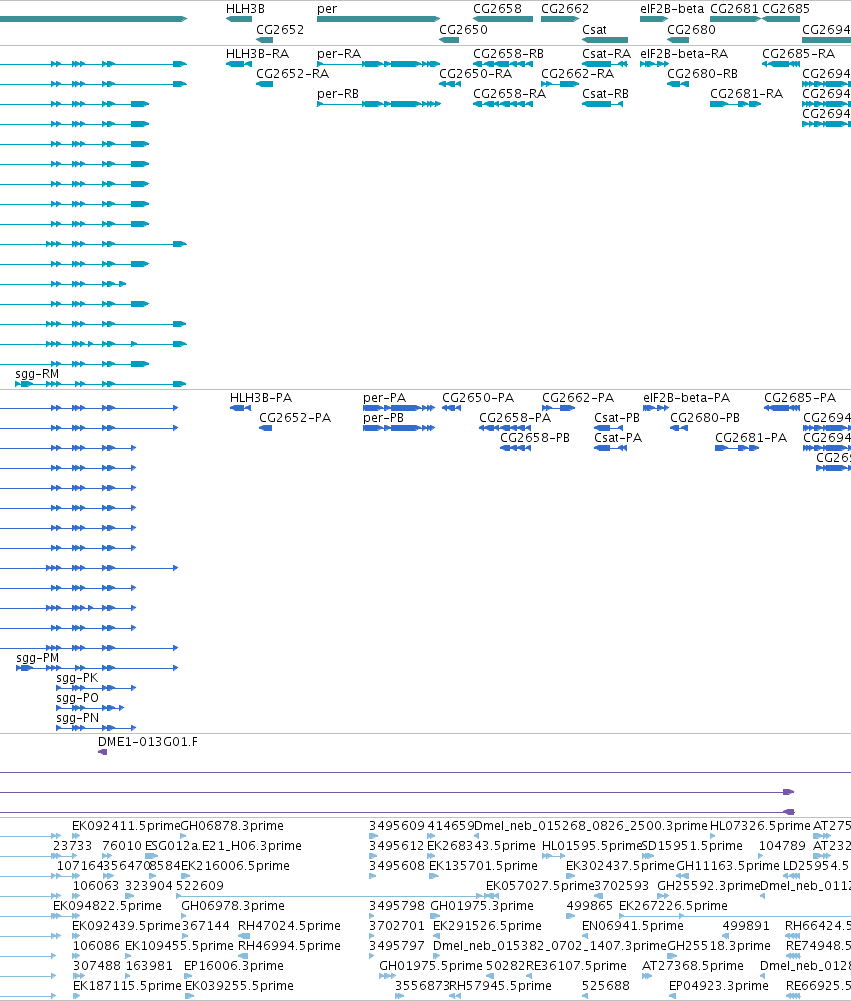Open EST EN06941.5prime
Screen dimensions: 851x1001
633,926
